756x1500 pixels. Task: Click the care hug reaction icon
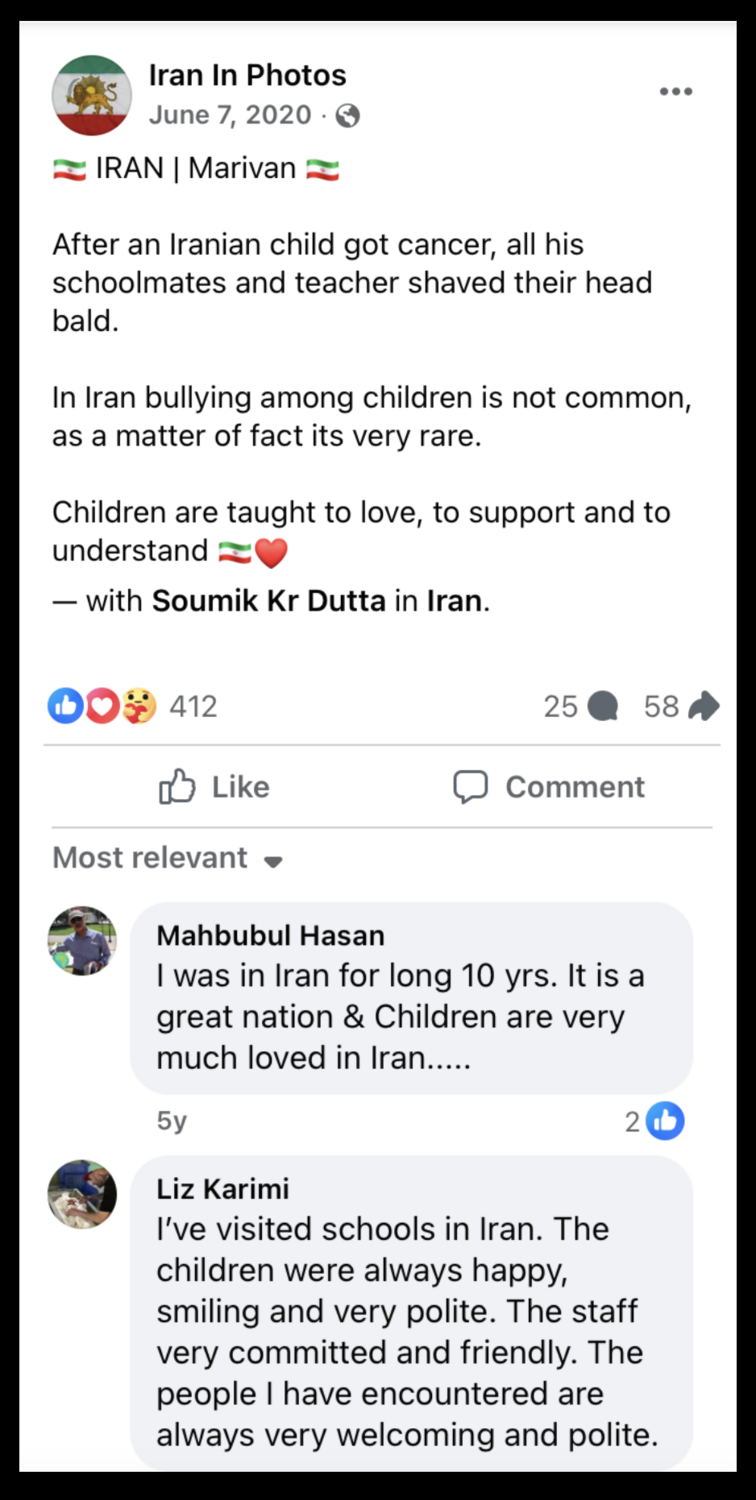139,707
